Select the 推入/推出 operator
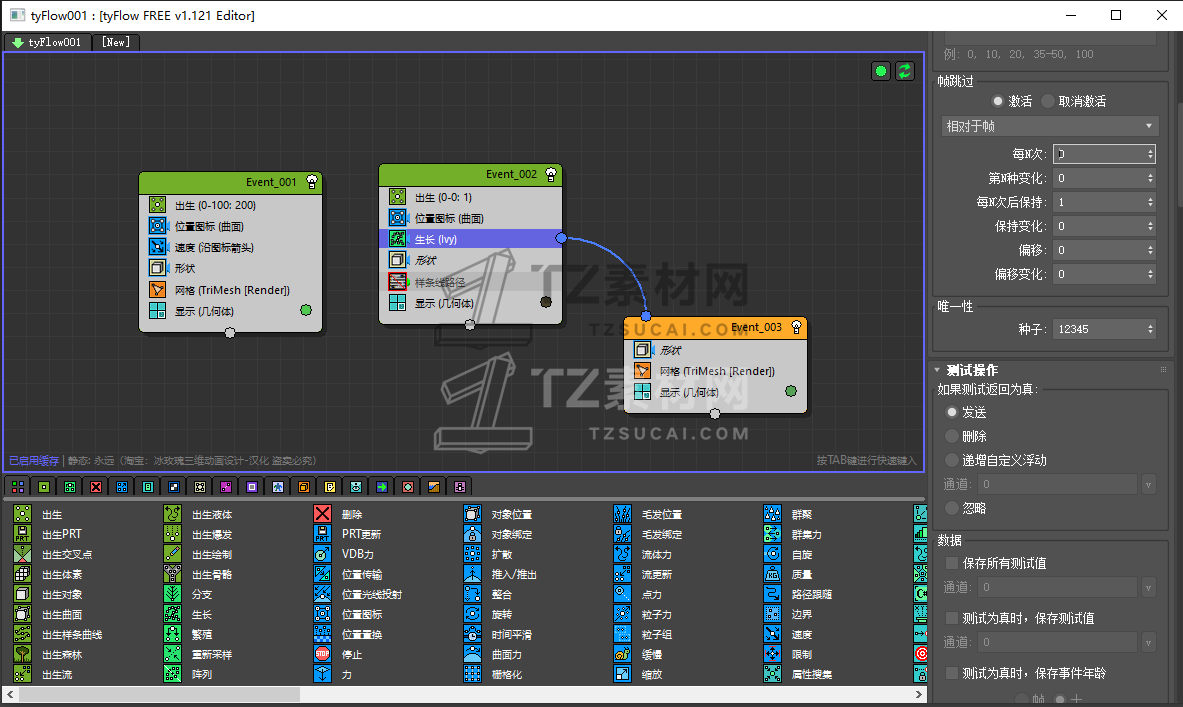This screenshot has width=1183, height=707. (x=500, y=574)
